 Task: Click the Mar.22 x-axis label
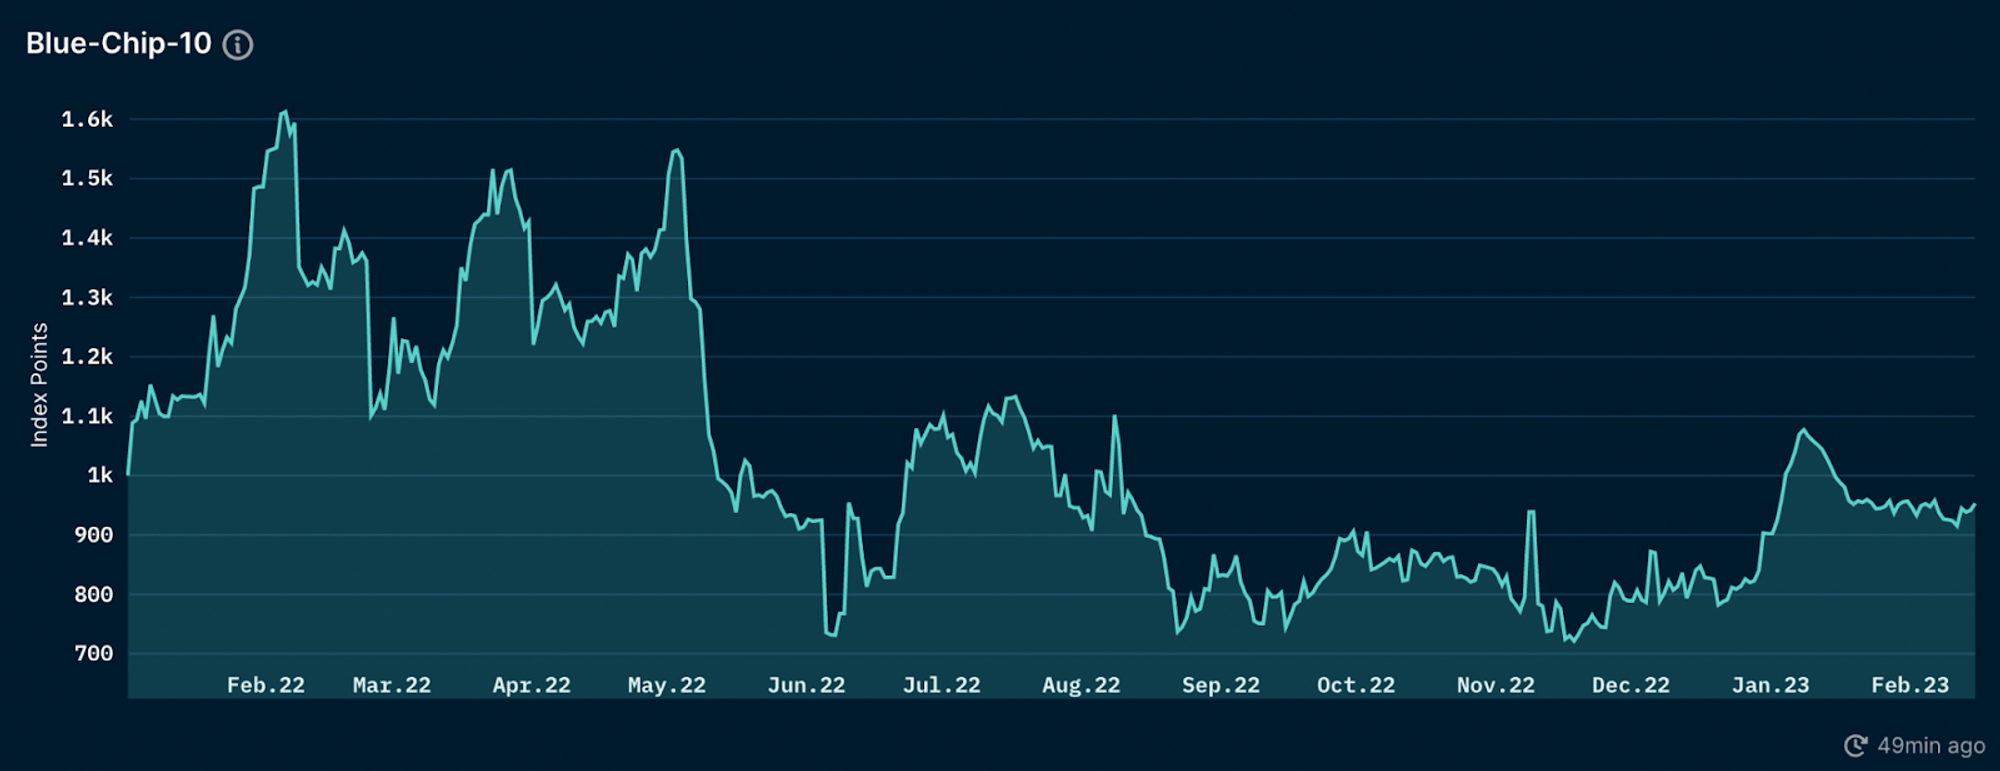(x=392, y=685)
